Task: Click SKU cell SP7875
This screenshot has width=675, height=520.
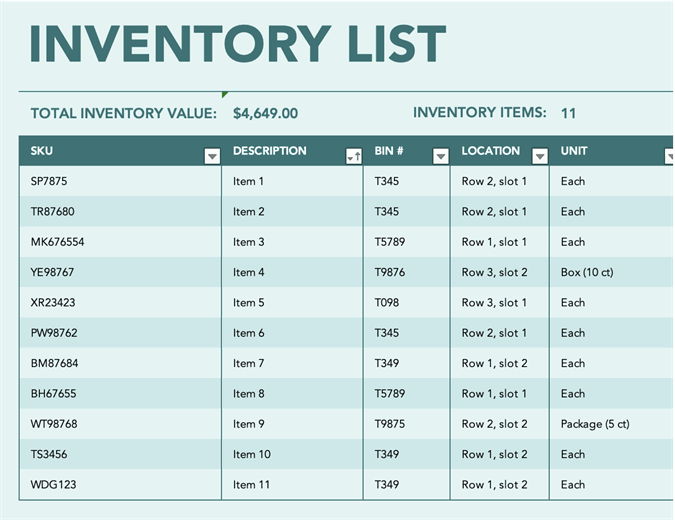Action: pos(49,182)
